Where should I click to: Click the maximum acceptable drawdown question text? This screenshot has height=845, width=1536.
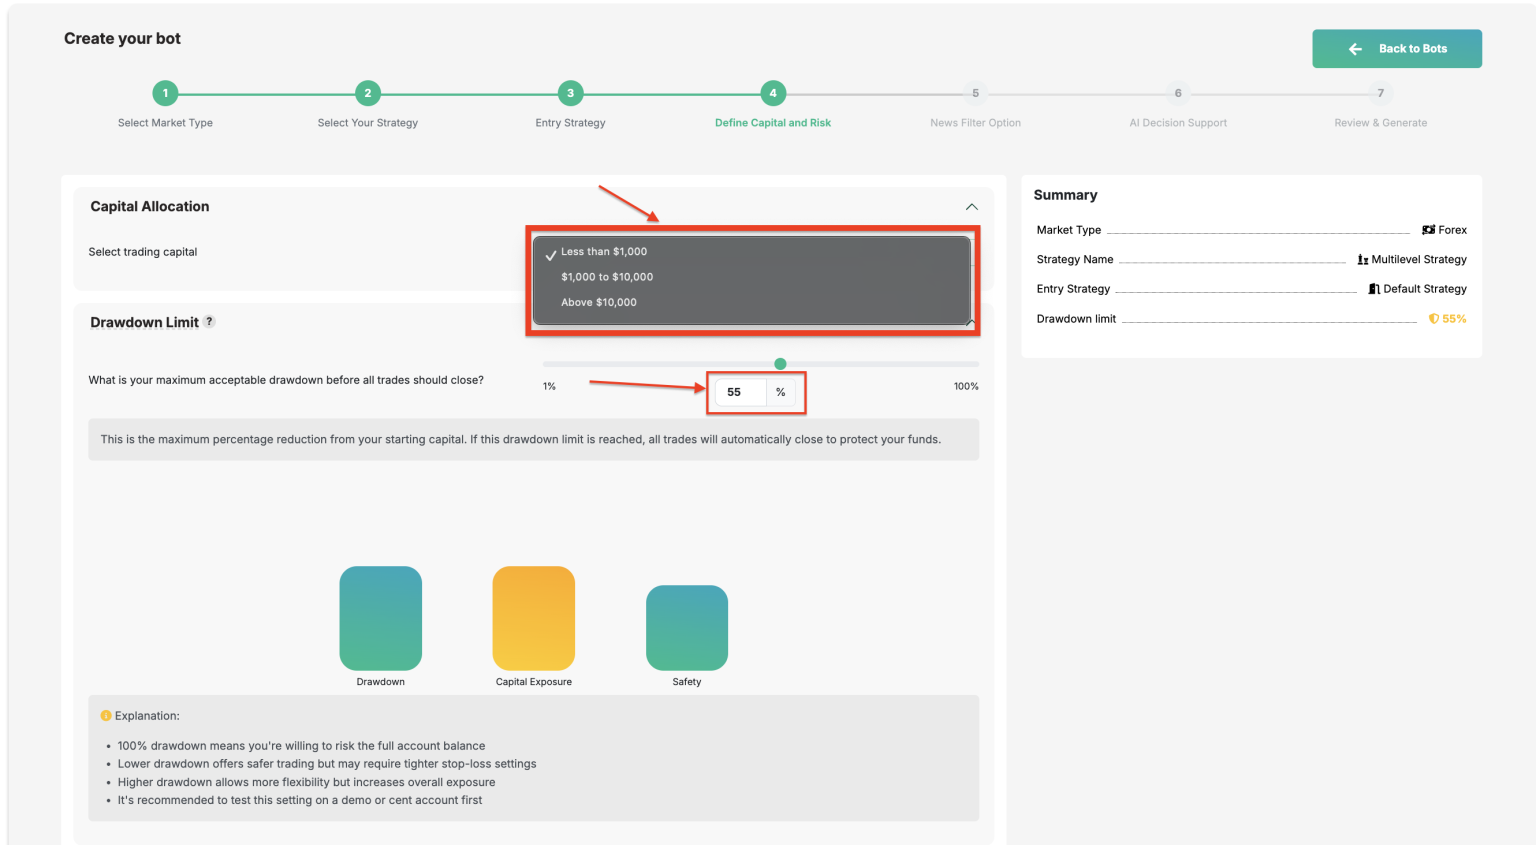click(286, 380)
